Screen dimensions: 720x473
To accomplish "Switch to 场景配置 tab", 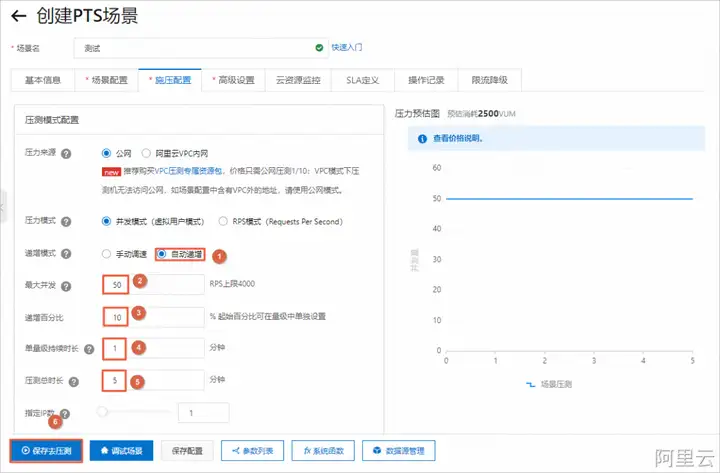I will click(x=107, y=80).
